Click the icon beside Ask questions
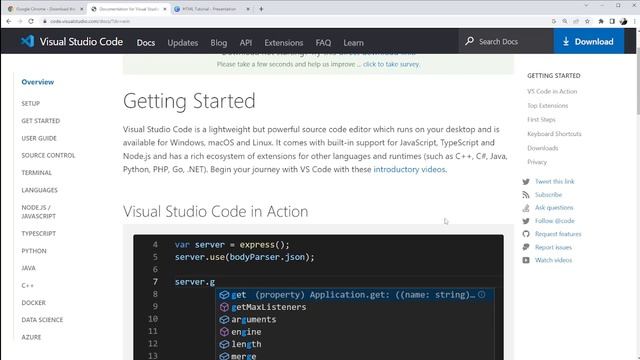Screen dimensions: 640x360 (x=526, y=208)
